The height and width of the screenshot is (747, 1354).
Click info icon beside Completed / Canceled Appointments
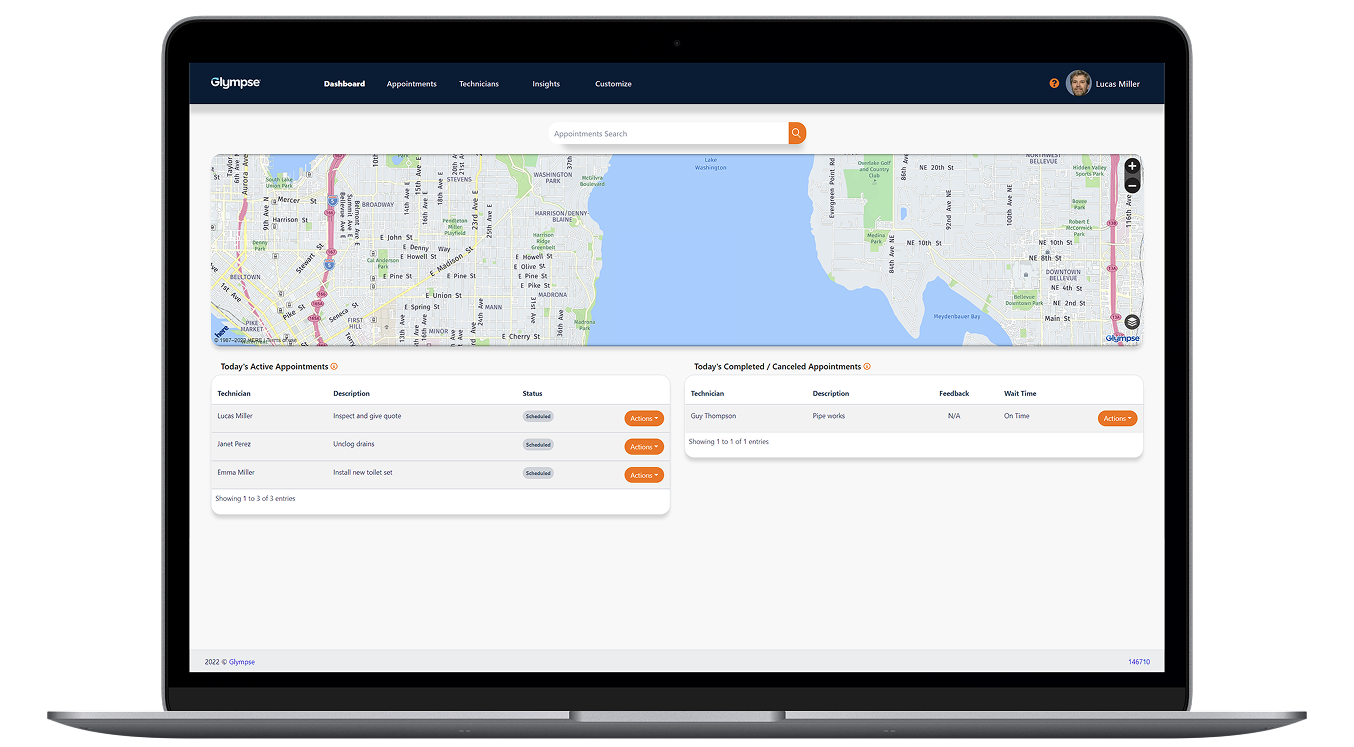867,367
